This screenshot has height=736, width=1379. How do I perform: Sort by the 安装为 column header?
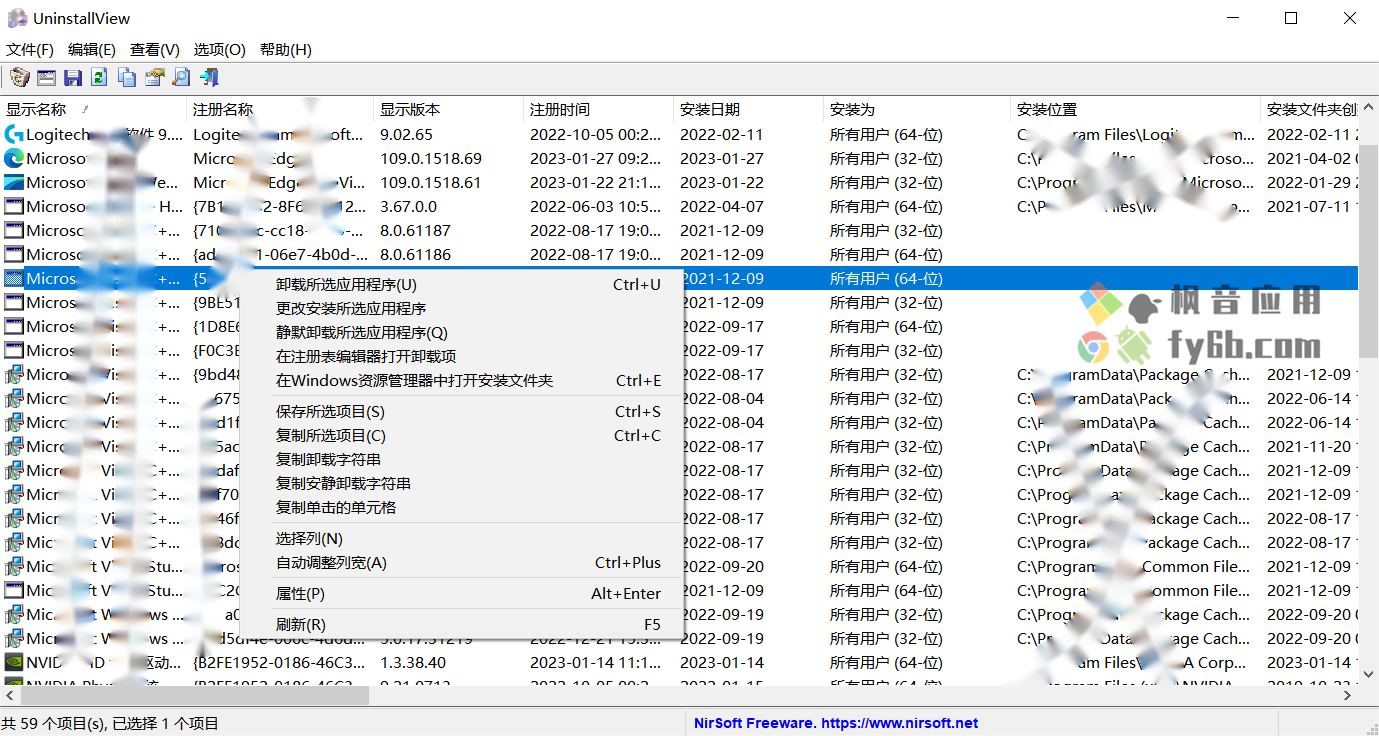pyautogui.click(x=917, y=110)
